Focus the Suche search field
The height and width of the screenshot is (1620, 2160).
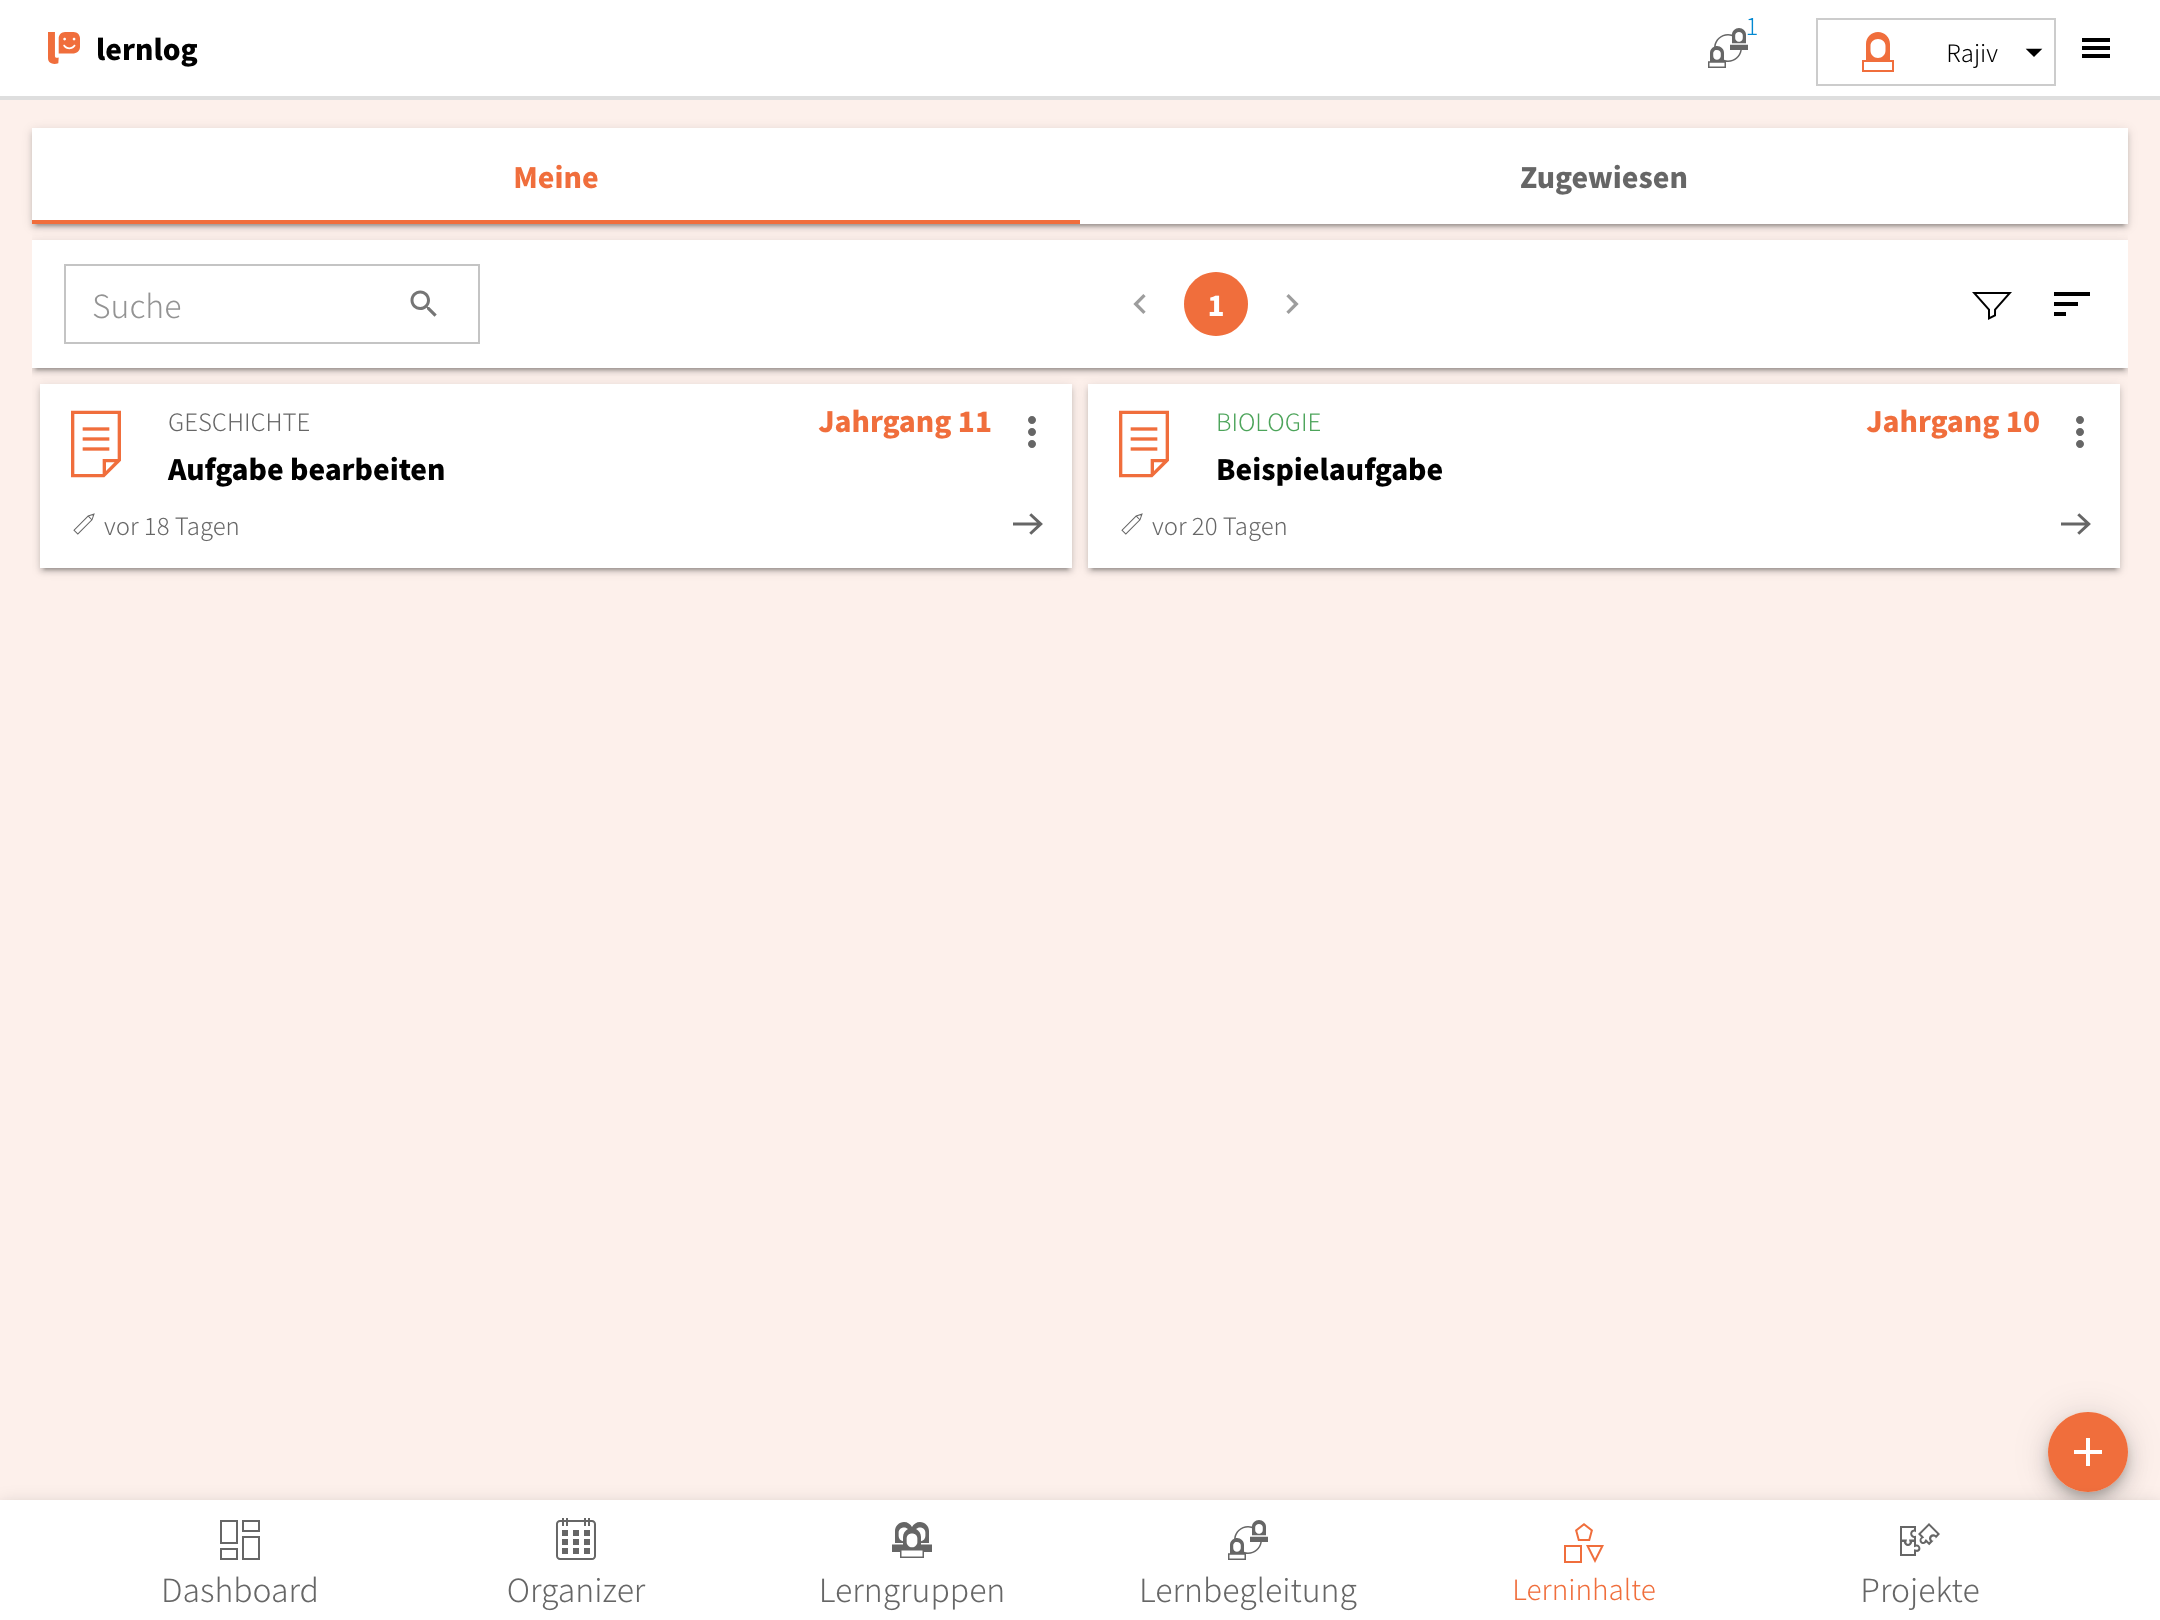(240, 305)
